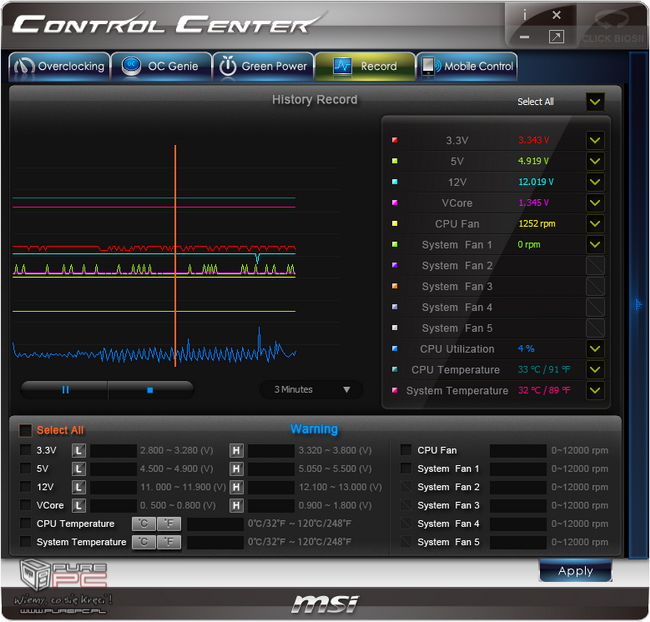Apply the warning settings
The width and height of the screenshot is (650, 622).
tap(575, 571)
